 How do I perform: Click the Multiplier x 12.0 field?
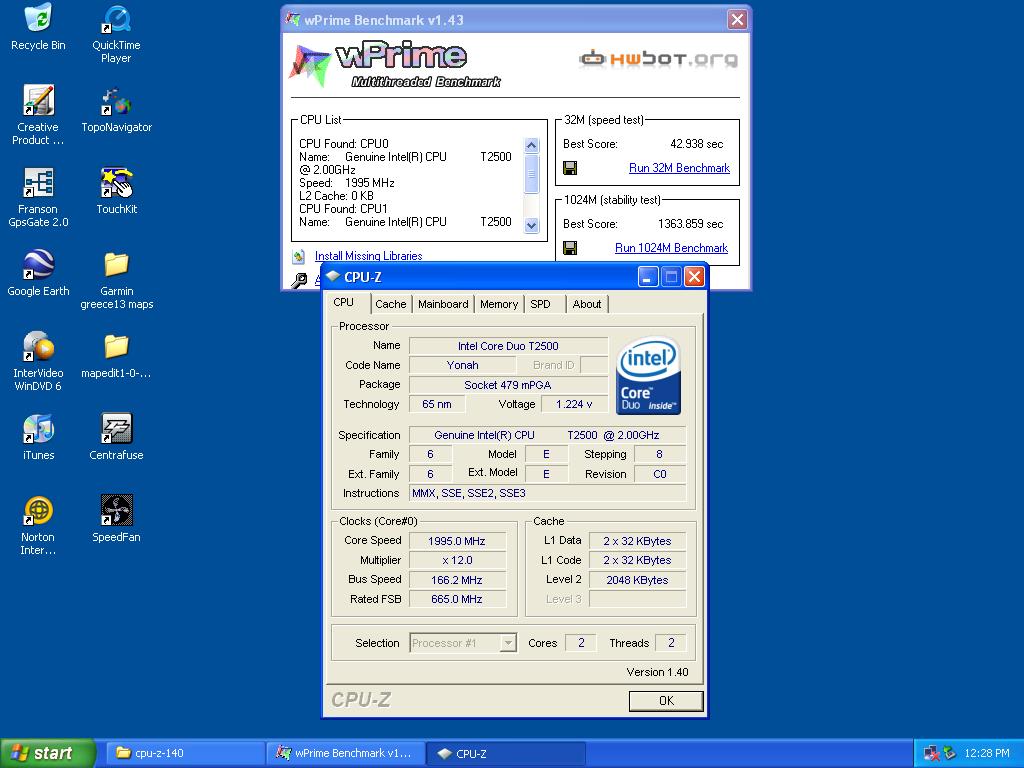tap(456, 560)
